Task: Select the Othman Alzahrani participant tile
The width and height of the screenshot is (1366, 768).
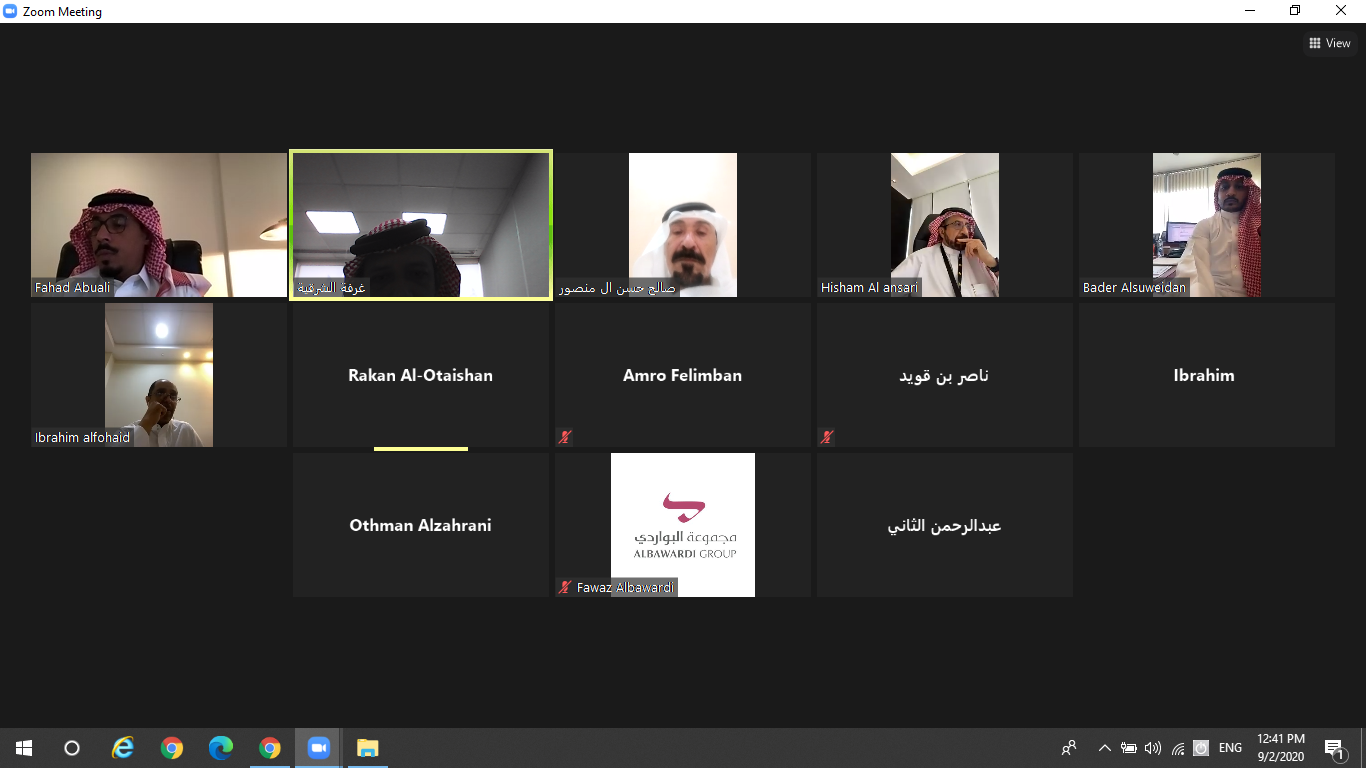Action: (x=420, y=525)
